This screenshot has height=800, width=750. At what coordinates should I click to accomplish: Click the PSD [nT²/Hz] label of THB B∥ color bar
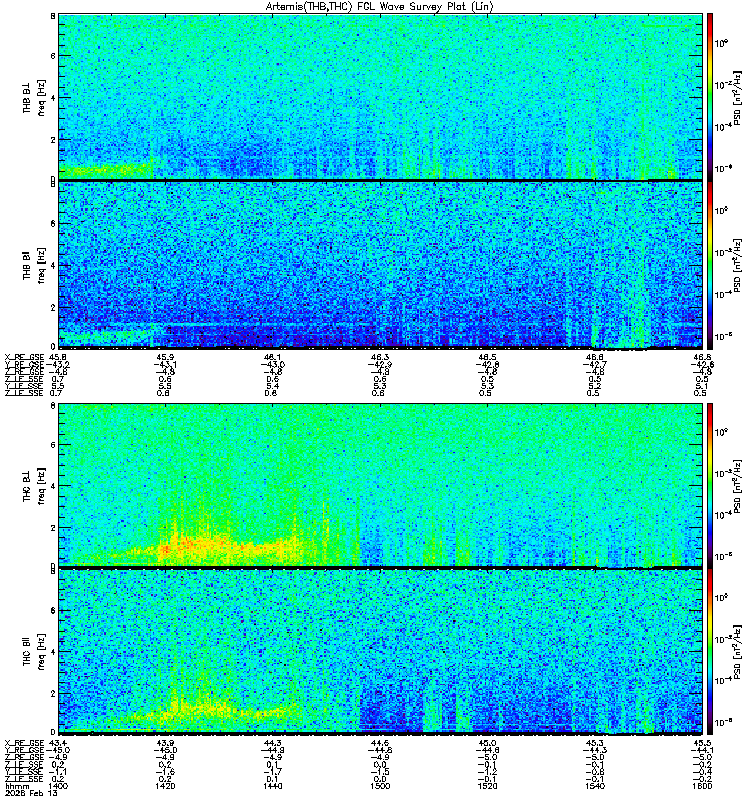pyautogui.click(x=737, y=265)
